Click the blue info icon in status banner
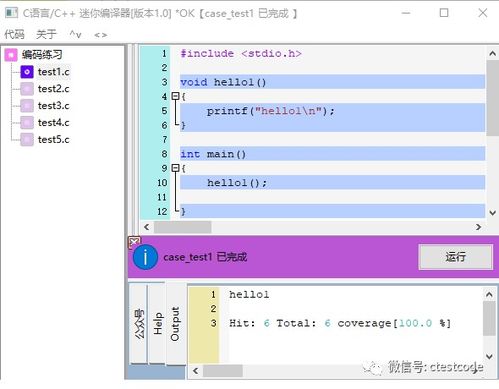This screenshot has width=499, height=389. coord(145,257)
